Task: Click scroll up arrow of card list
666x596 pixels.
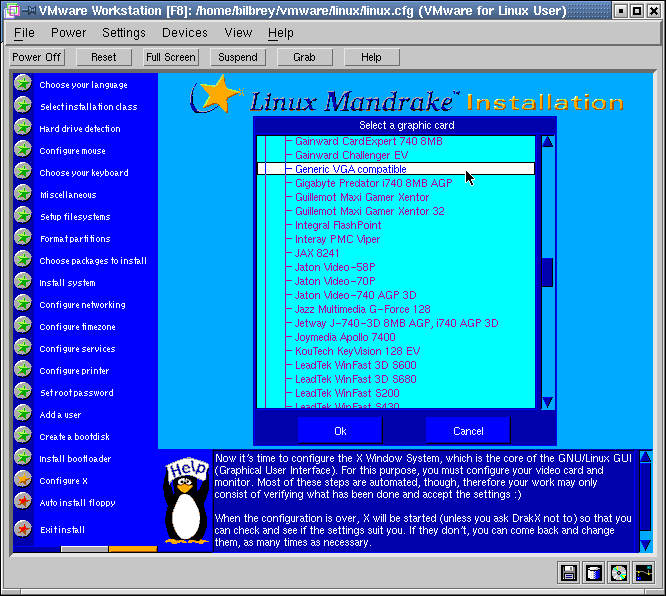Action: [x=547, y=141]
